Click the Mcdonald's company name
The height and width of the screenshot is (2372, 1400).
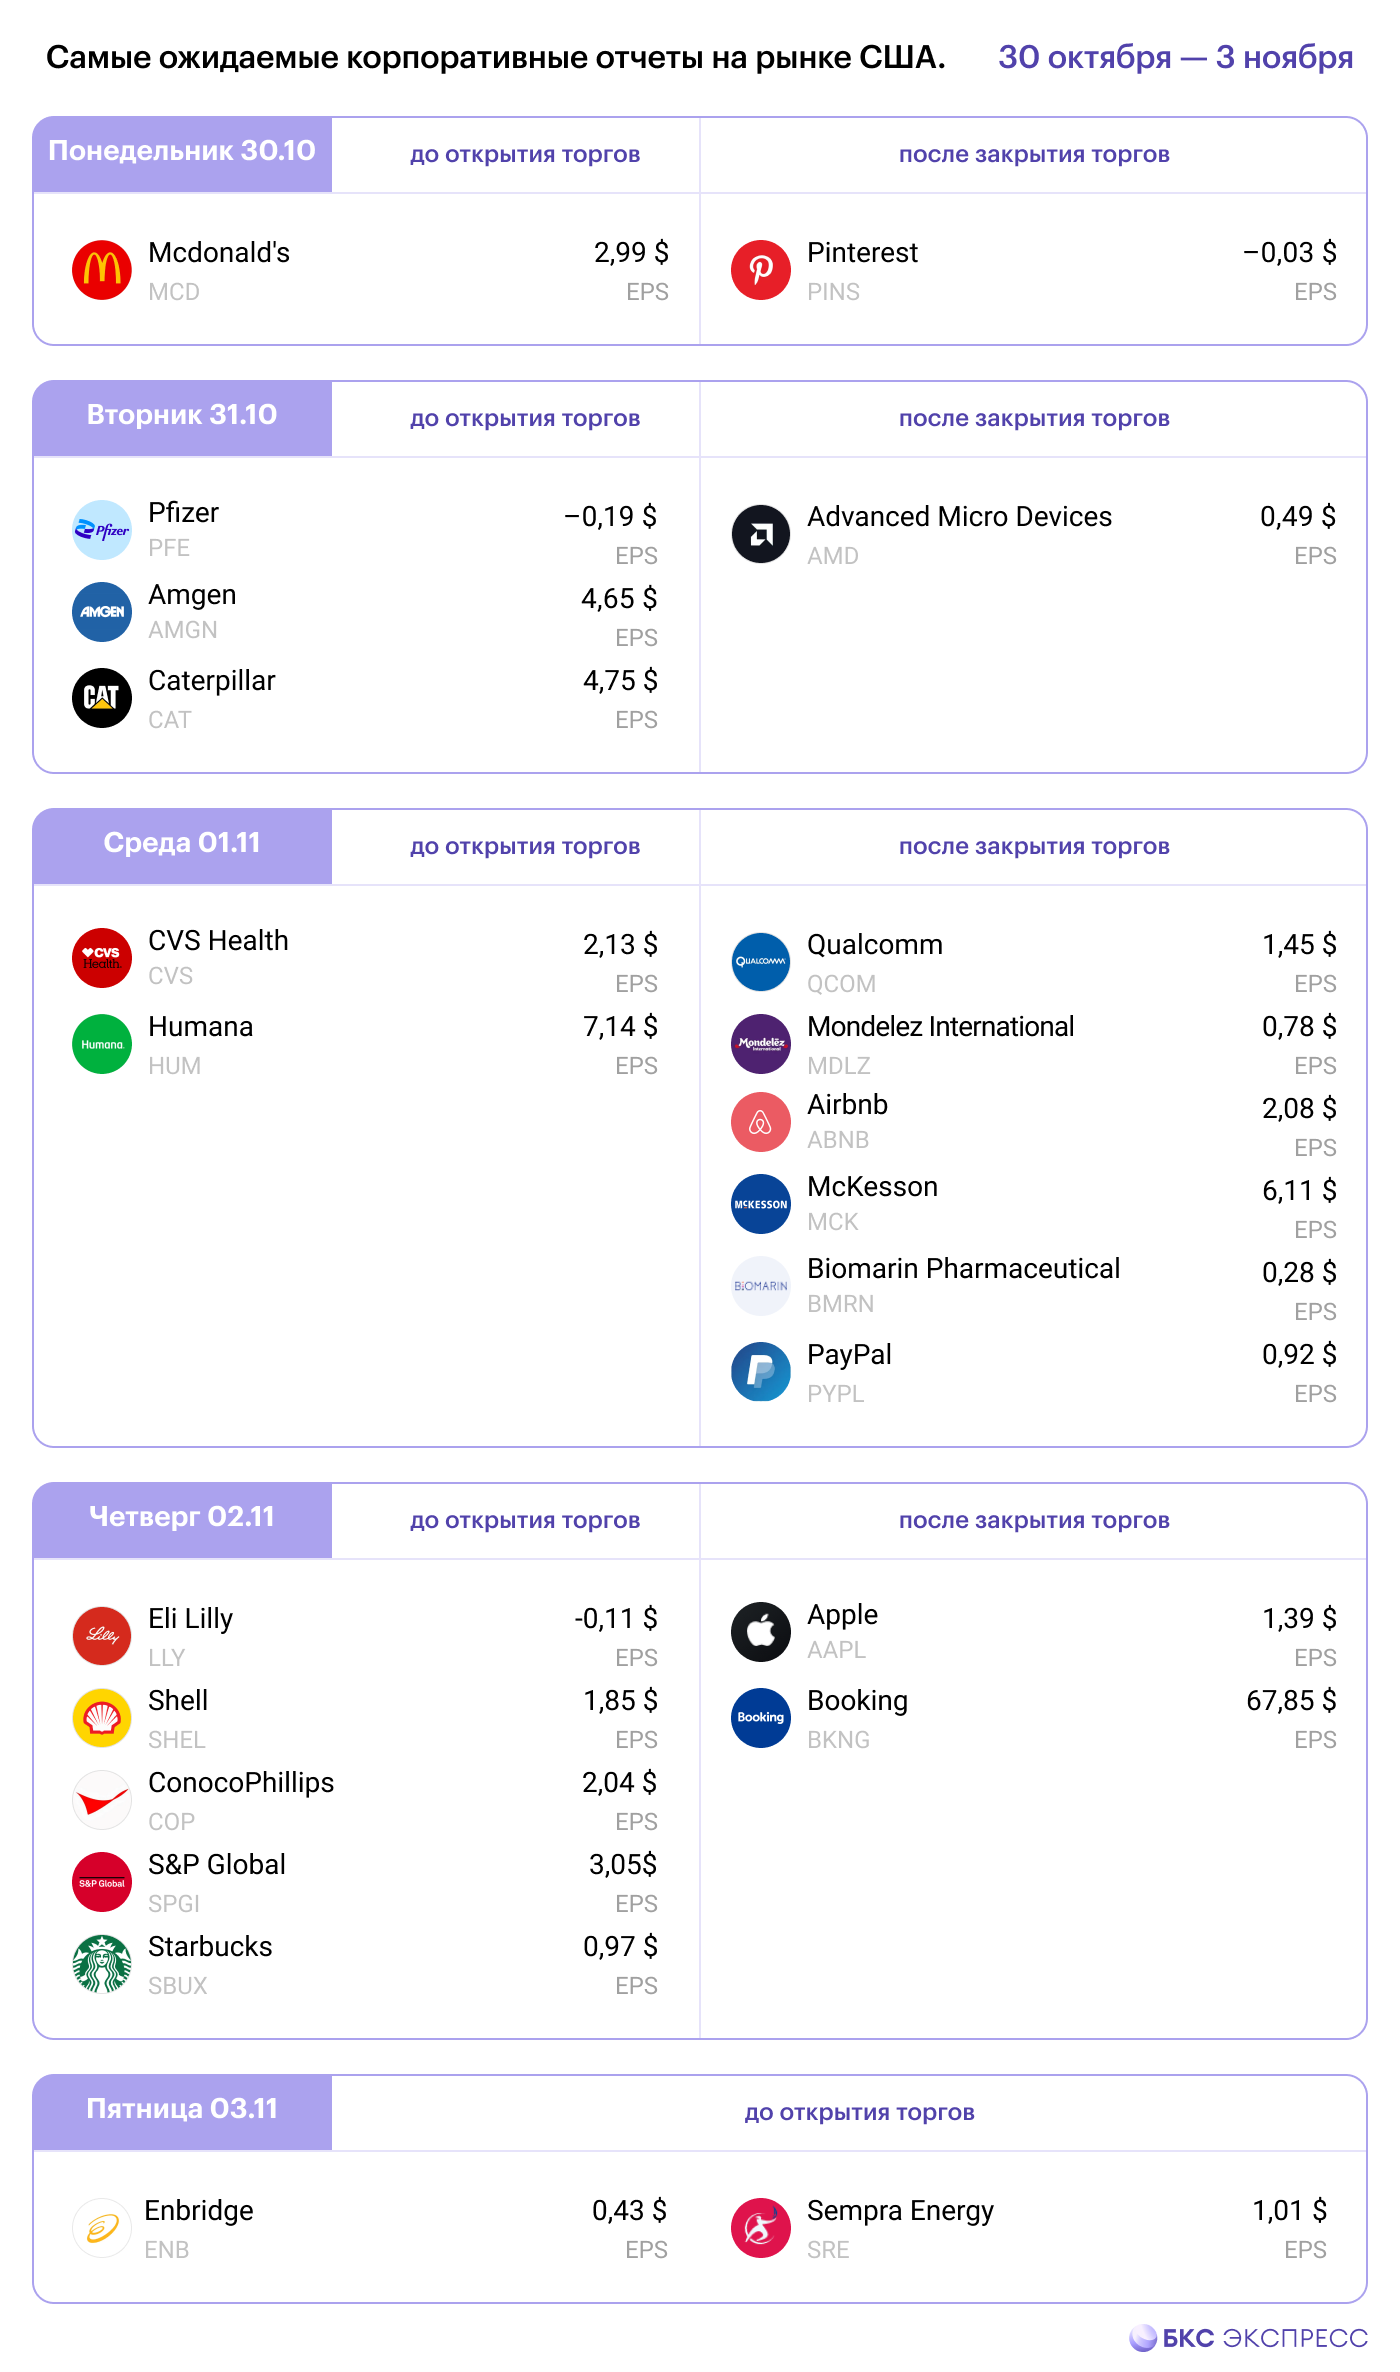(x=219, y=253)
